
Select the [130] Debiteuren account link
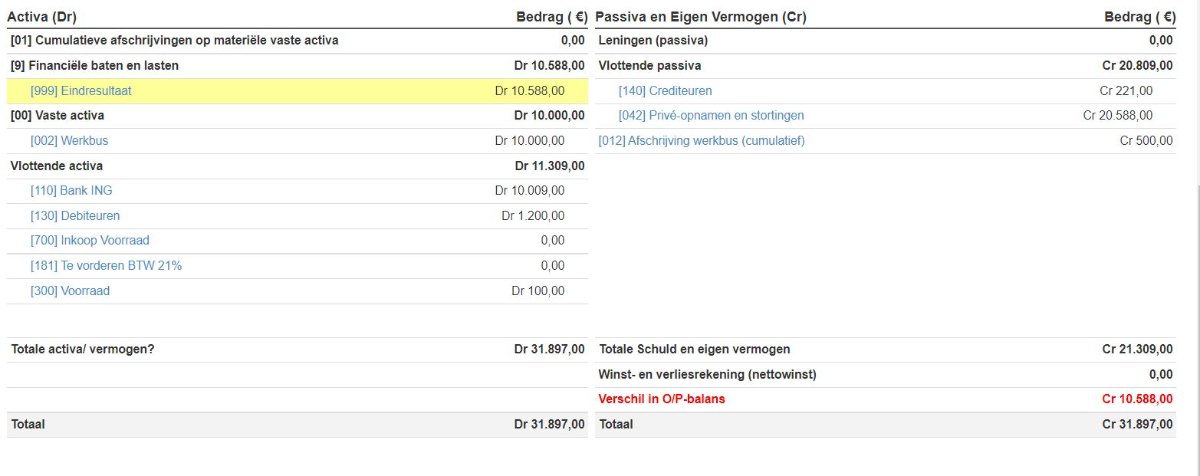click(x=75, y=216)
